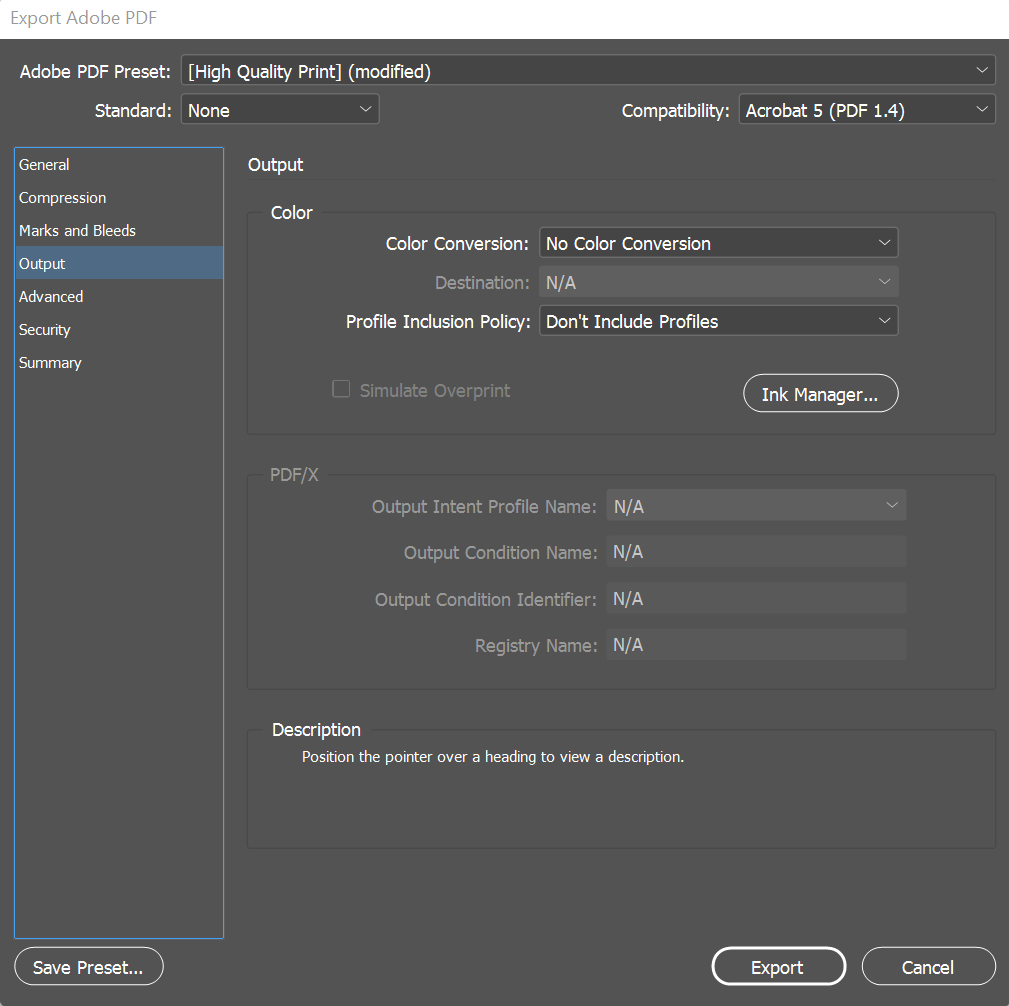1009x1006 pixels.
Task: Click the Output Condition Name field
Action: pyautogui.click(x=756, y=553)
